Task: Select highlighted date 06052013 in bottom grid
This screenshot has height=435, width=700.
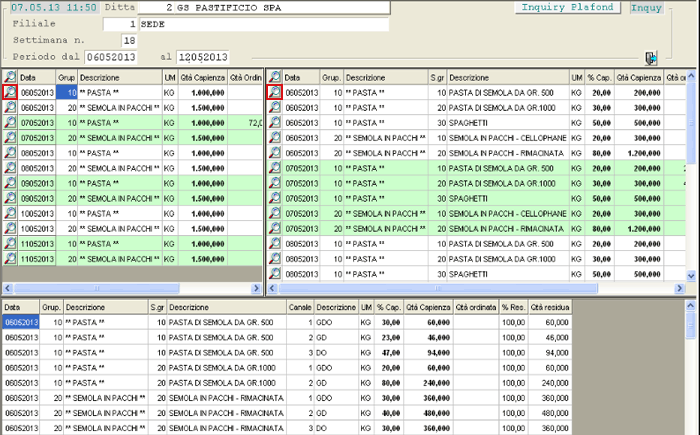Action: click(x=21, y=322)
